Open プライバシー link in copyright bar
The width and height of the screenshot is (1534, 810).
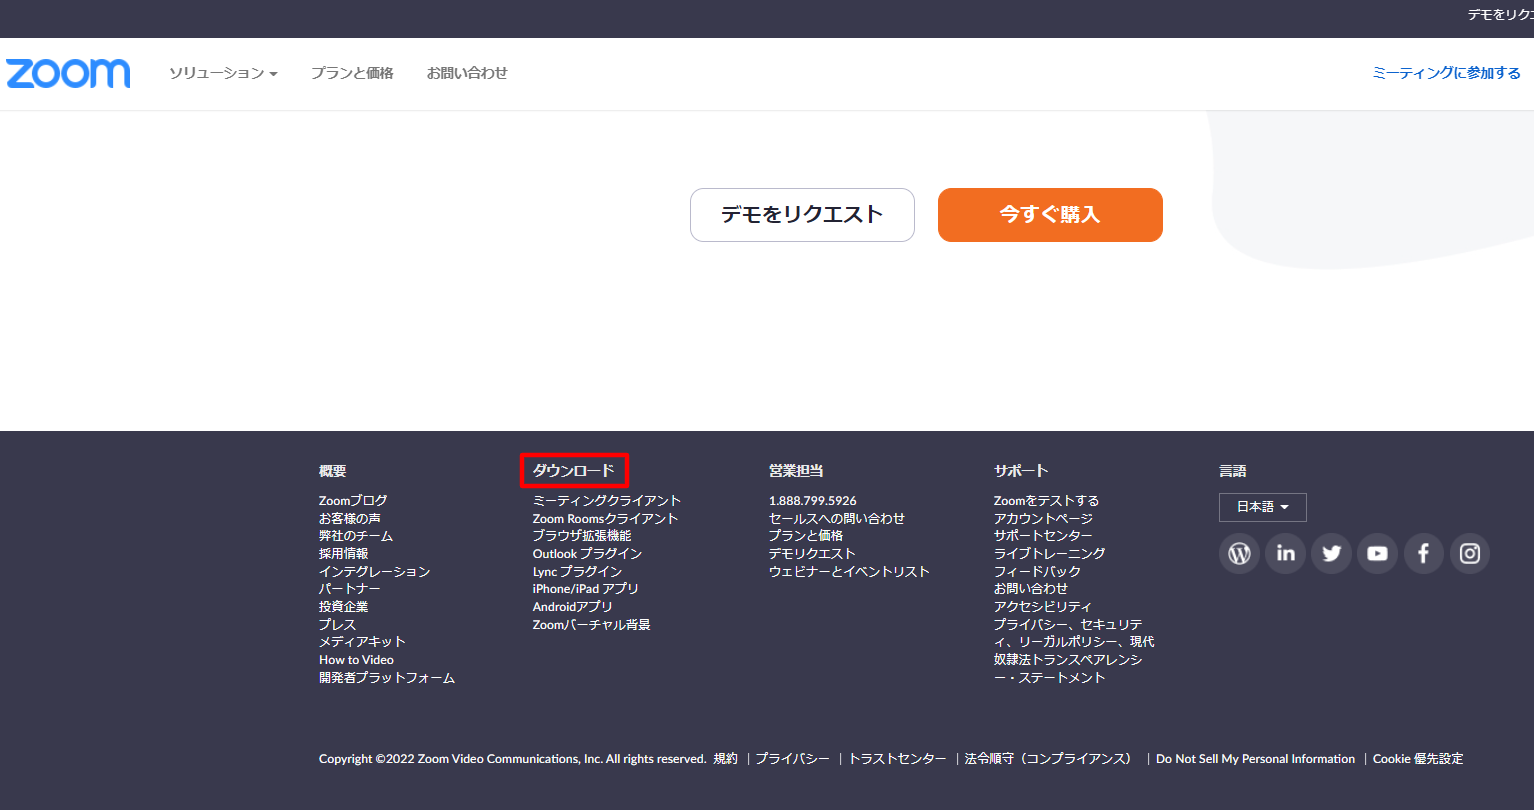[793, 759]
